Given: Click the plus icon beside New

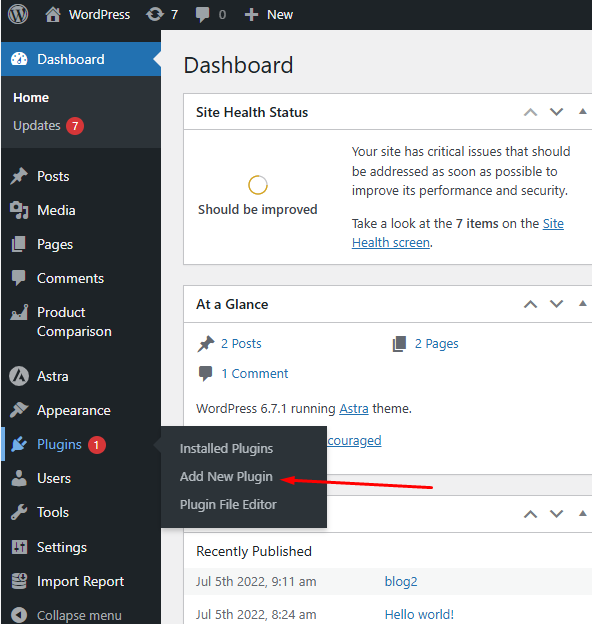Looking at the screenshot, I should pyautogui.click(x=251, y=15).
